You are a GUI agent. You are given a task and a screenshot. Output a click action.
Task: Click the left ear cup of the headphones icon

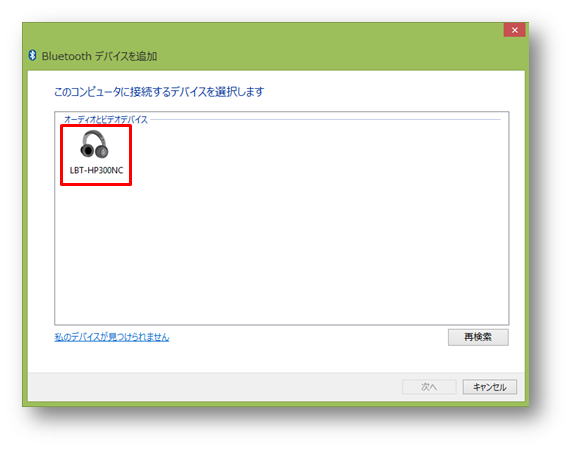(x=87, y=150)
